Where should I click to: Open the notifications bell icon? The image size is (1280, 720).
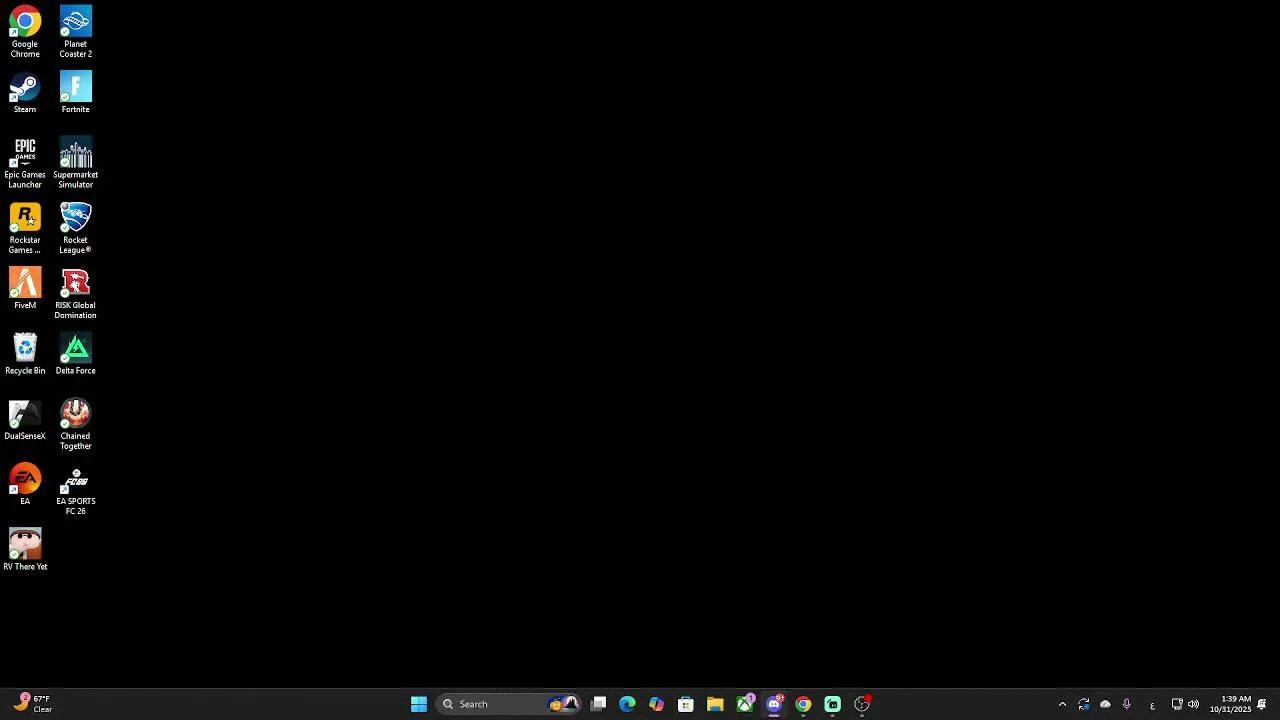tap(1262, 704)
